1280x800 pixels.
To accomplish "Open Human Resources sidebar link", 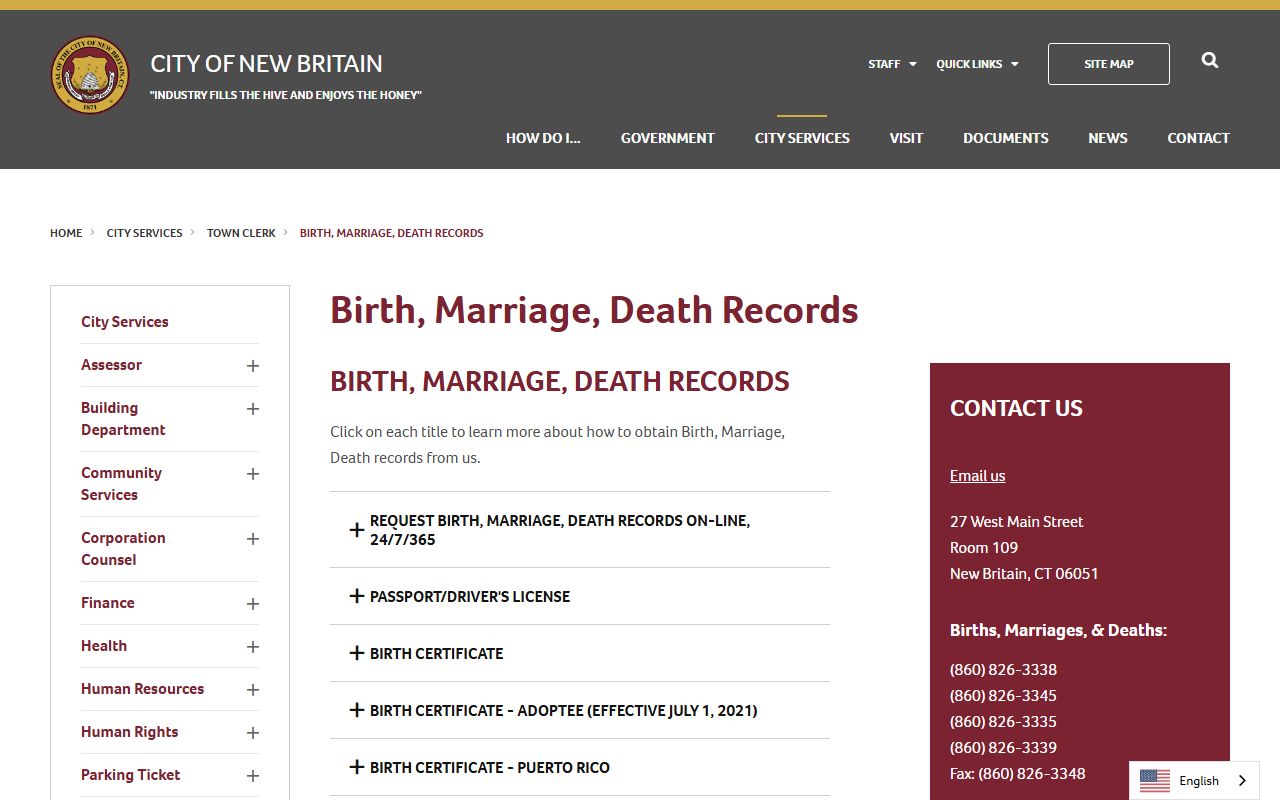I will [142, 689].
